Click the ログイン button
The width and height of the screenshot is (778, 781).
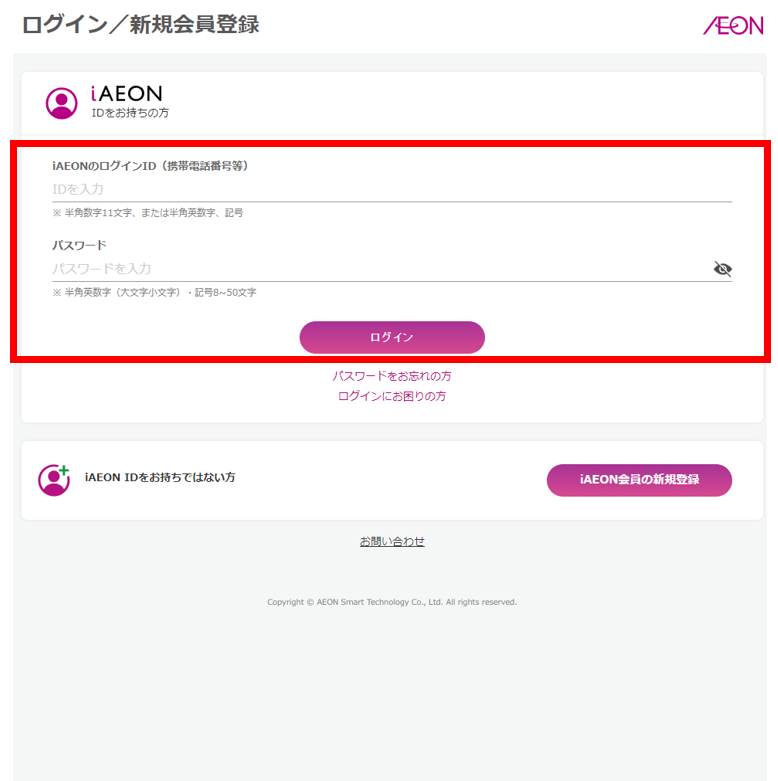[x=392, y=337]
